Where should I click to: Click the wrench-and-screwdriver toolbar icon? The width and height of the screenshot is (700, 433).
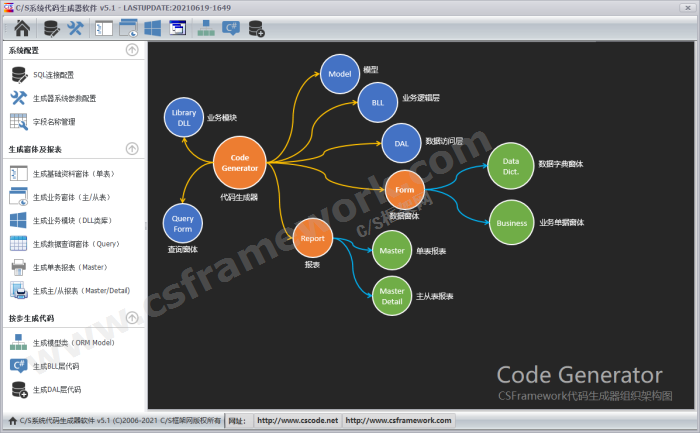pos(74,28)
